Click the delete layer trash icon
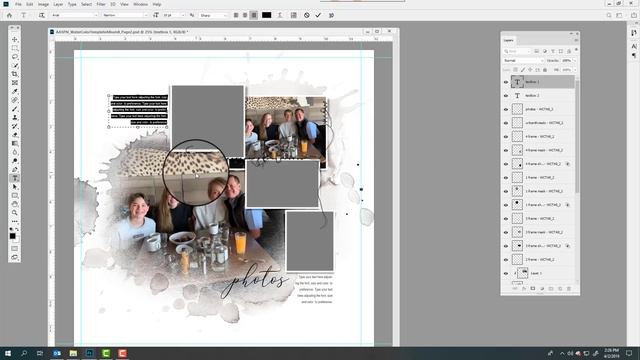 click(x=569, y=289)
